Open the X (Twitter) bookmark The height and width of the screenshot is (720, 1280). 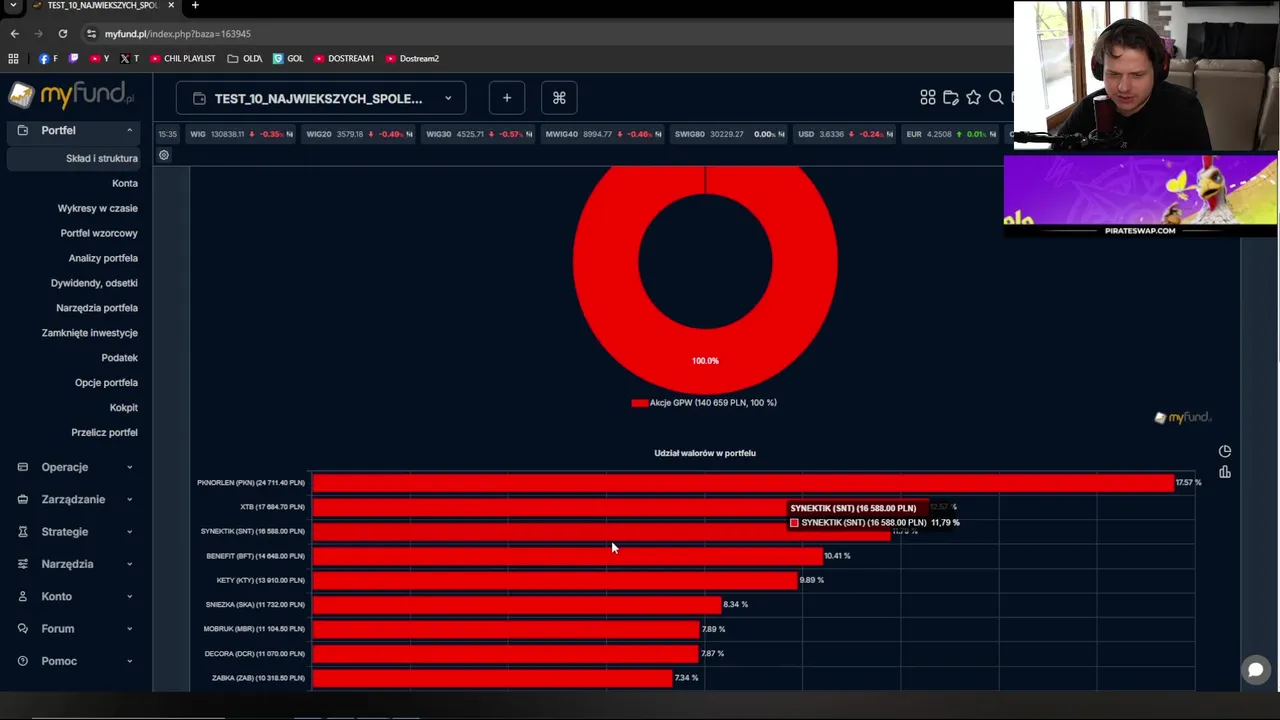(x=129, y=59)
